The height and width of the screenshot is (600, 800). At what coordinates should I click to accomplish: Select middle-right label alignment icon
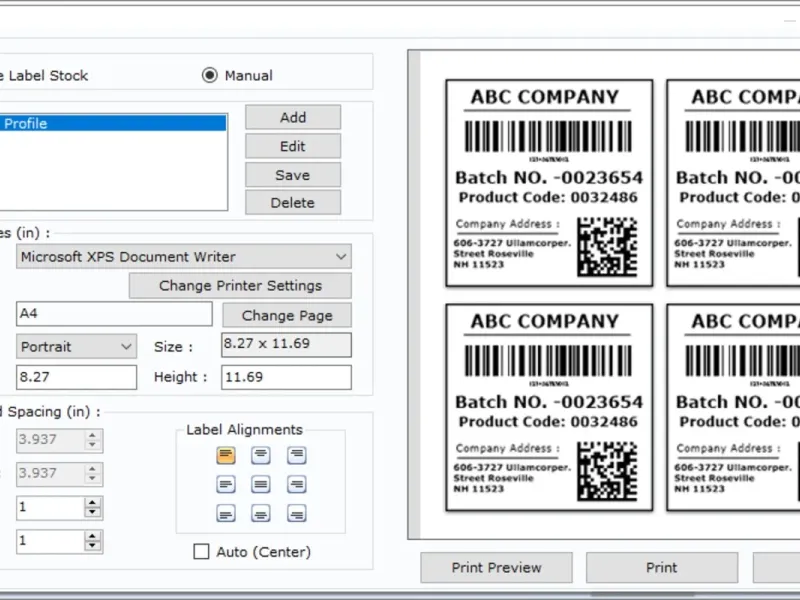(296, 484)
